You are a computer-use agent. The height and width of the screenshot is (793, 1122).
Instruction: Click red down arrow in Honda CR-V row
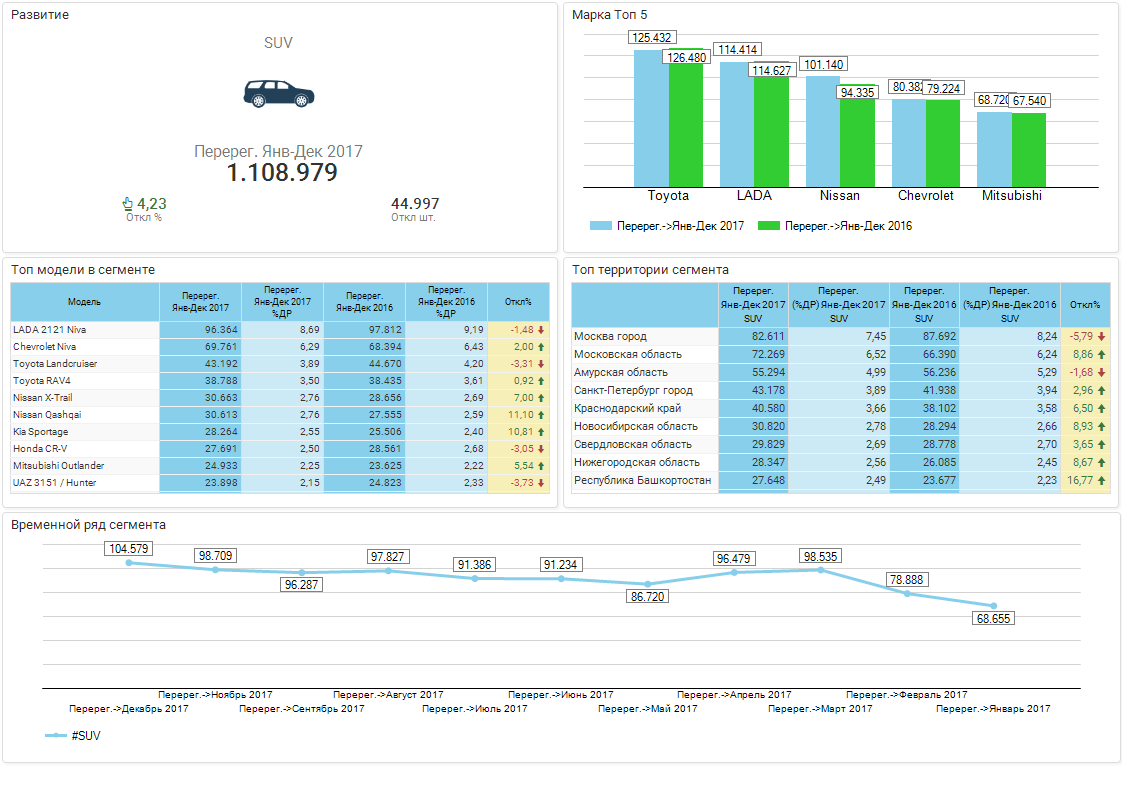point(541,449)
